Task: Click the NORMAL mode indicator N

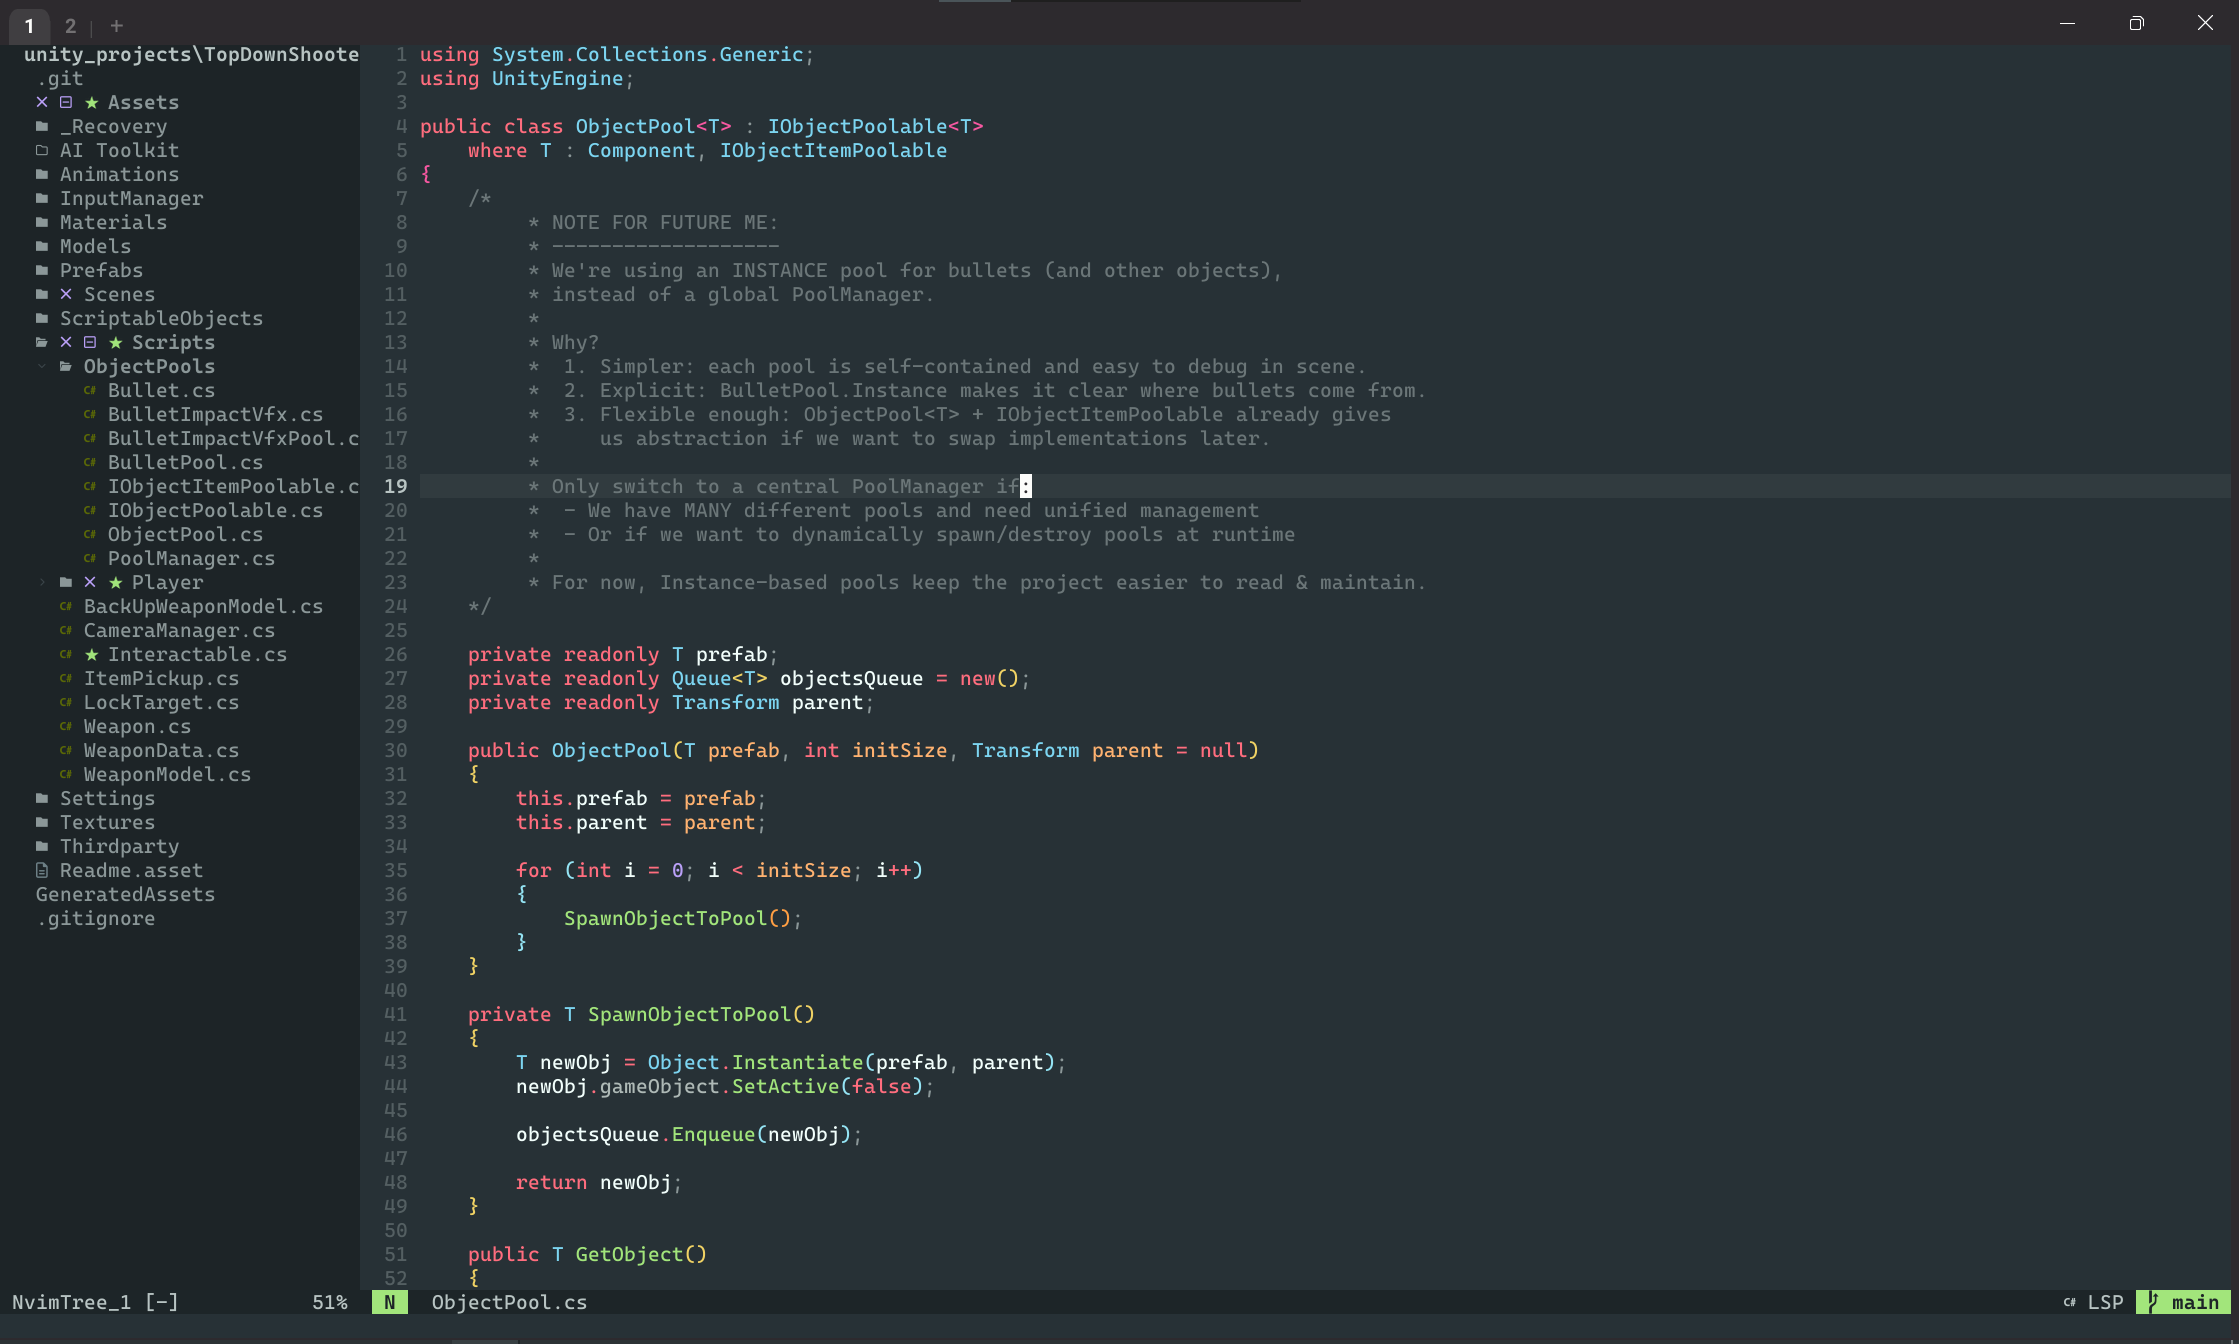Action: [x=389, y=1302]
